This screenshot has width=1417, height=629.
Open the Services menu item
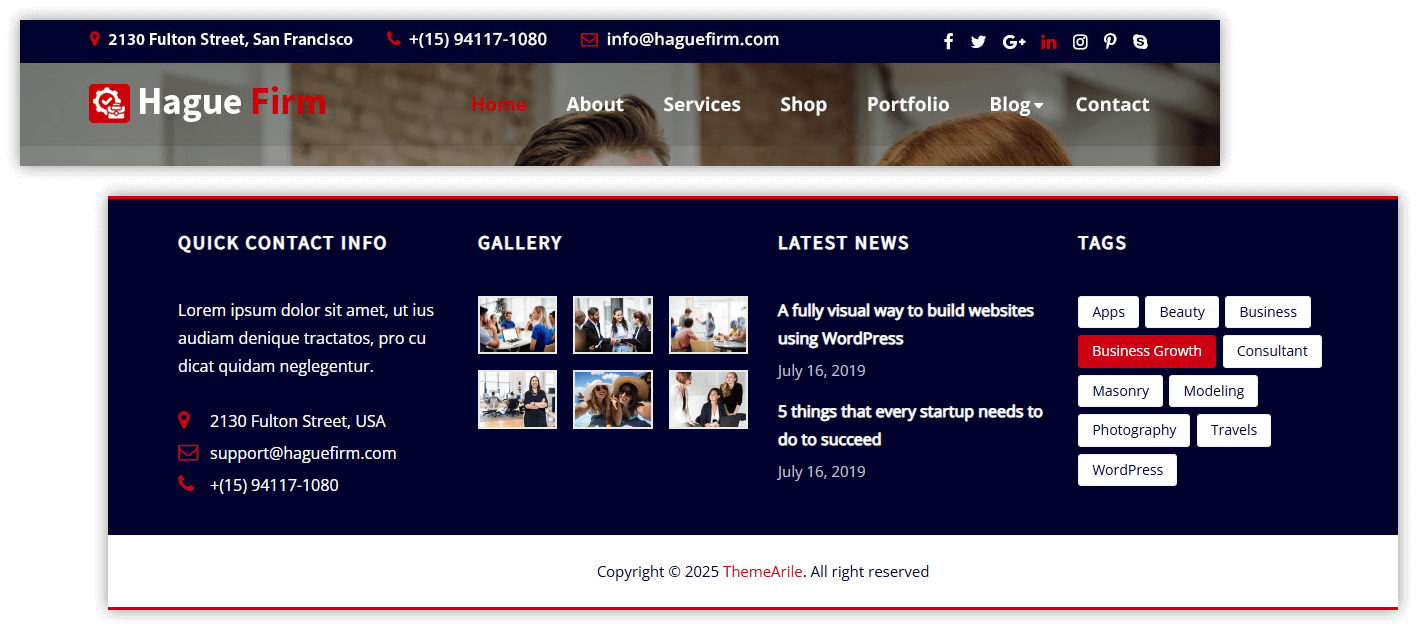(701, 105)
